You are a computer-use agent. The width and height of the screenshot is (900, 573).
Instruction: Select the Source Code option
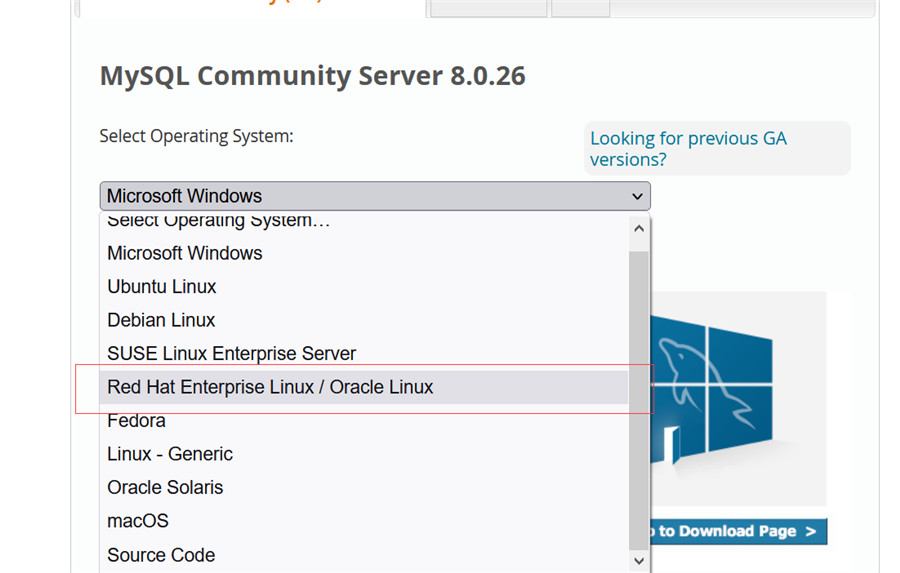pos(161,555)
